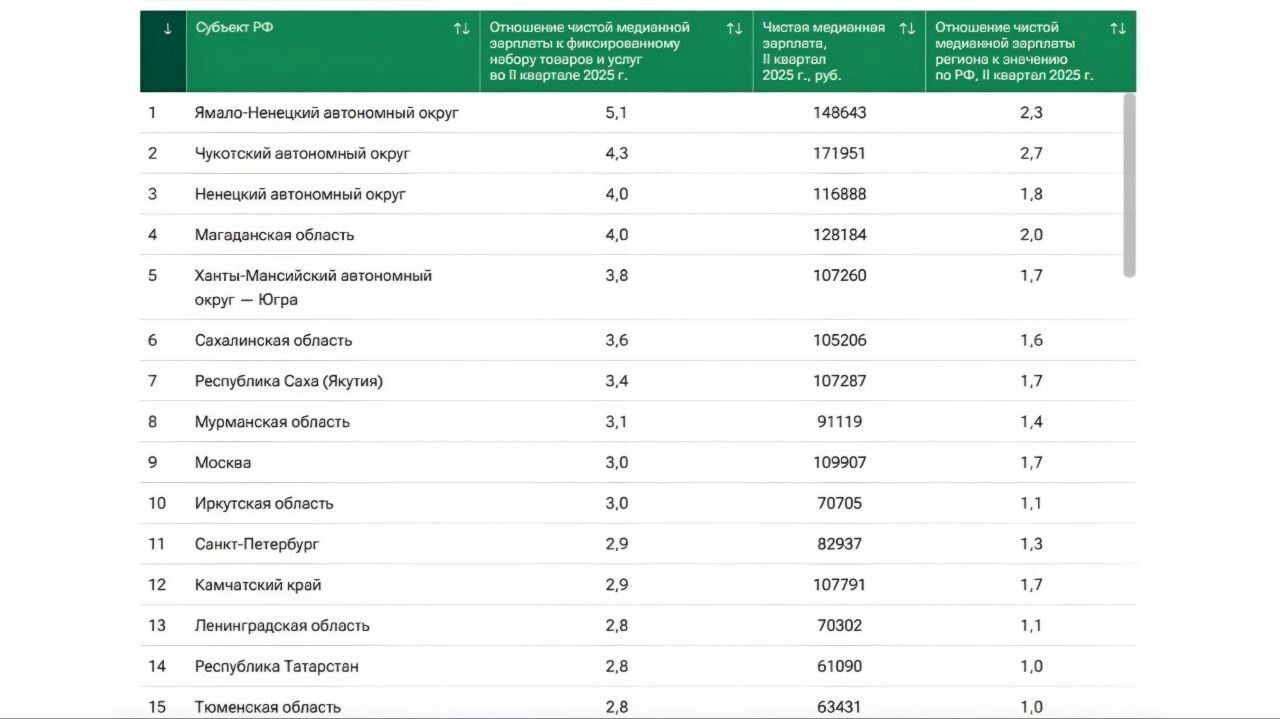This screenshot has height=719, width=1280.
Task: Click the Ленинградская область row
Action: tap(282, 626)
